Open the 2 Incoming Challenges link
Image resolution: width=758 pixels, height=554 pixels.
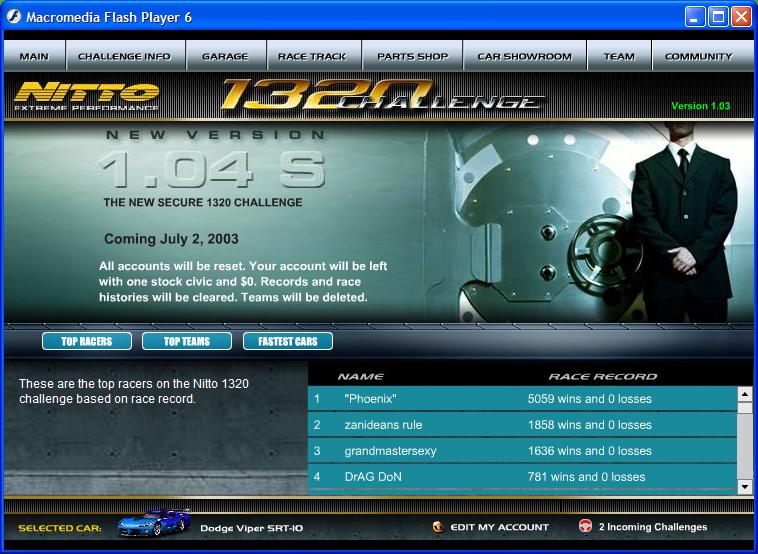tap(653, 527)
